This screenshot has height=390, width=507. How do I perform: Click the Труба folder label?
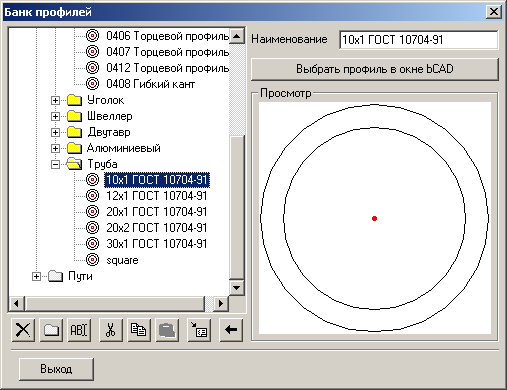pos(102,164)
